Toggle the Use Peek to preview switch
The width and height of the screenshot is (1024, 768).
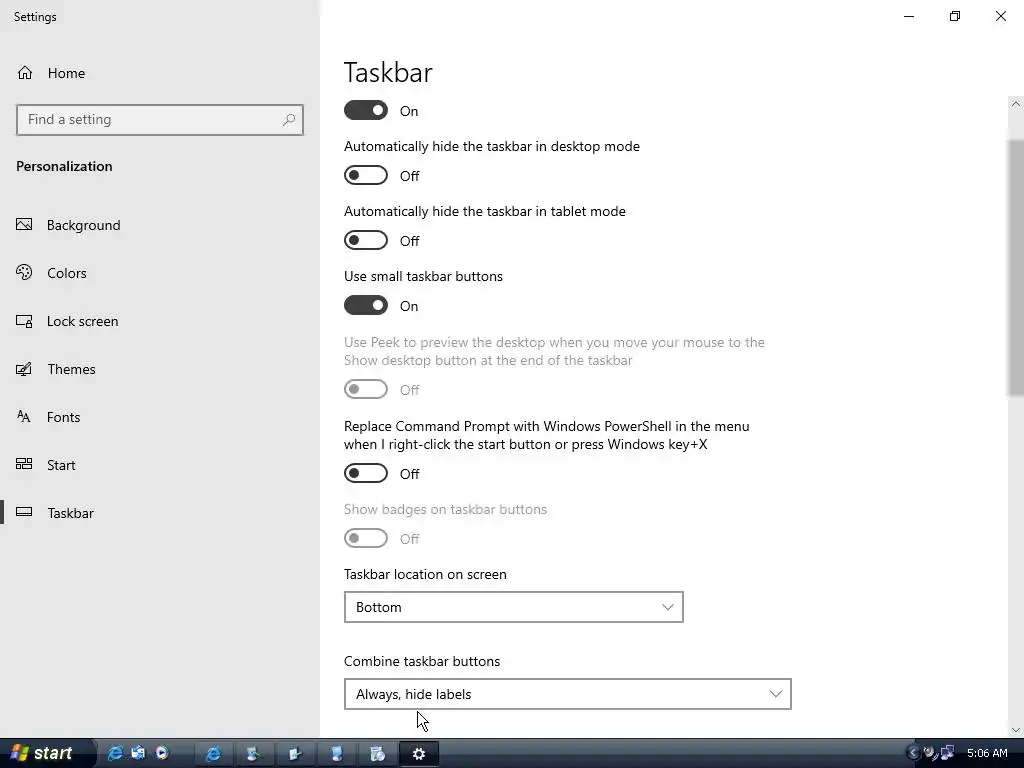click(366, 389)
